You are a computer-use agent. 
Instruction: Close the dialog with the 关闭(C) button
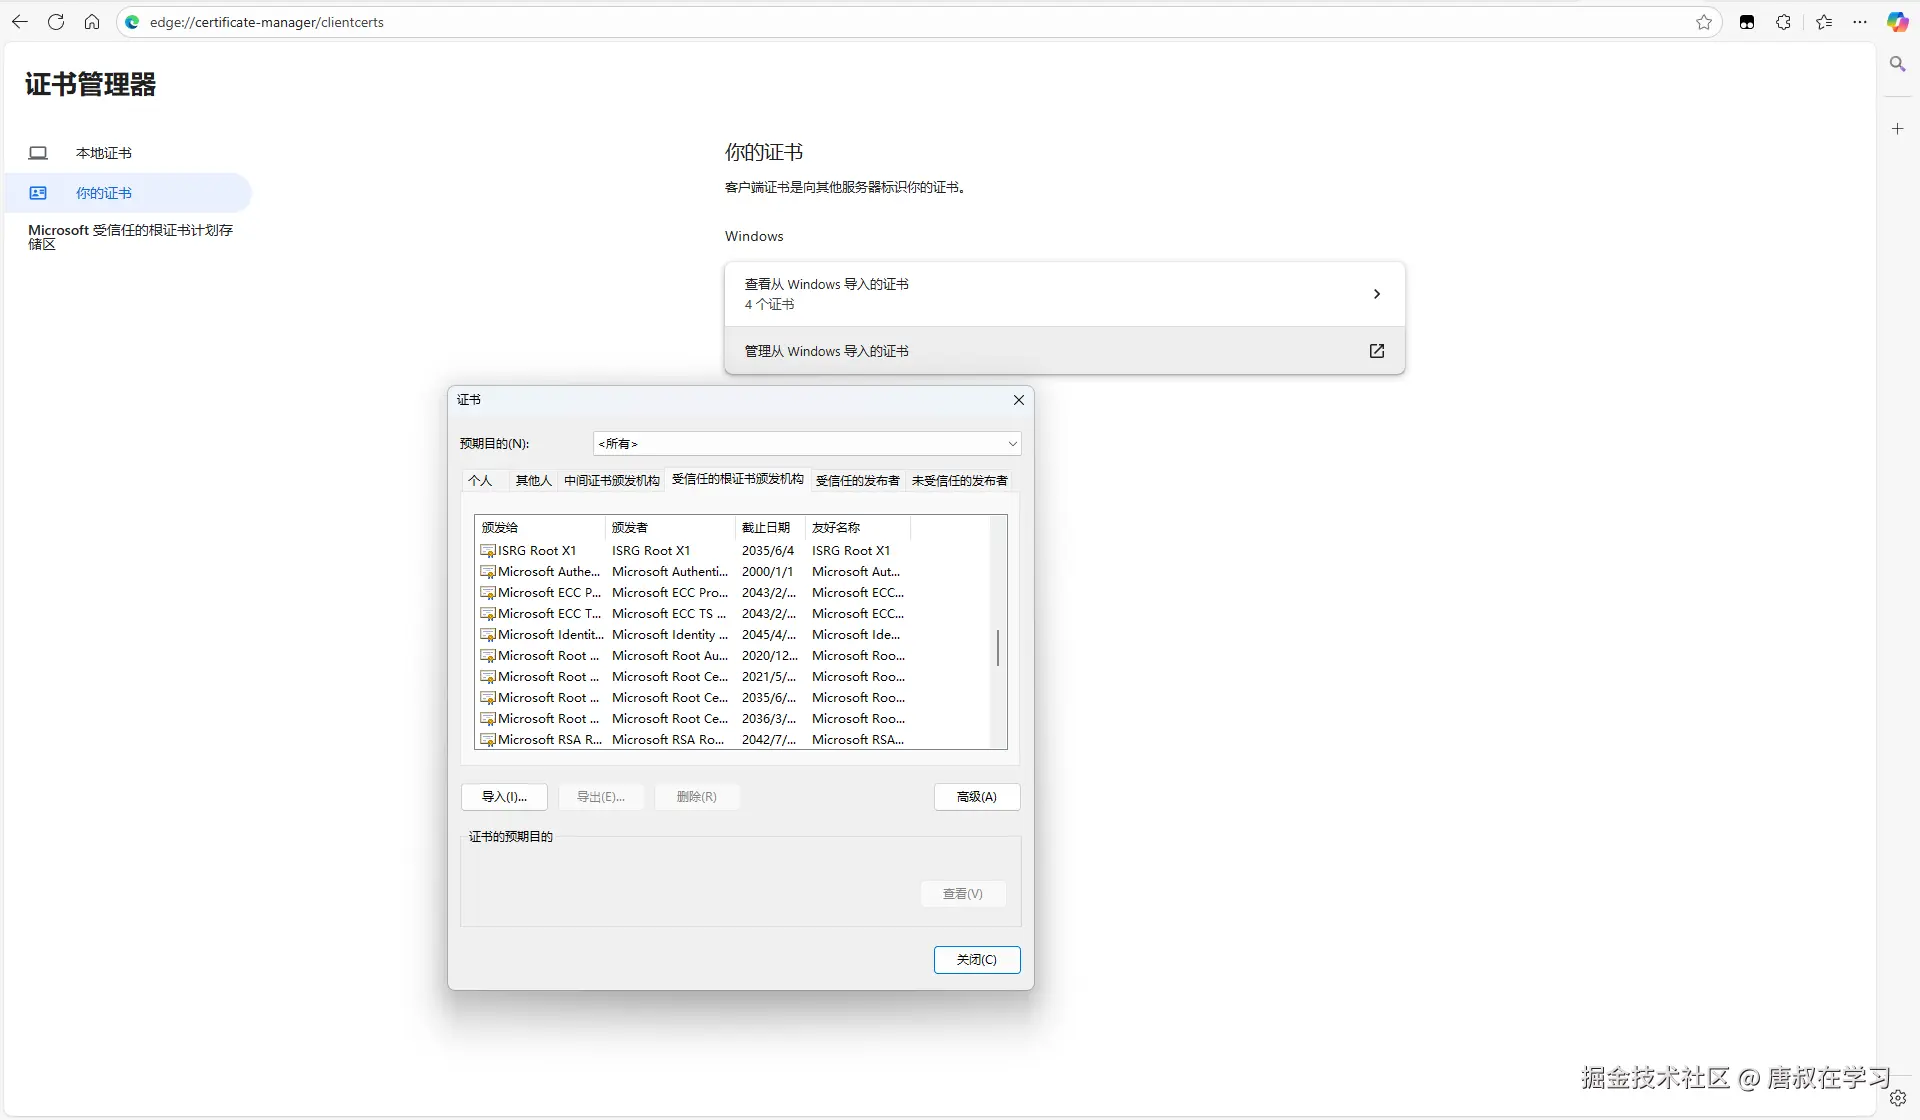[977, 960]
